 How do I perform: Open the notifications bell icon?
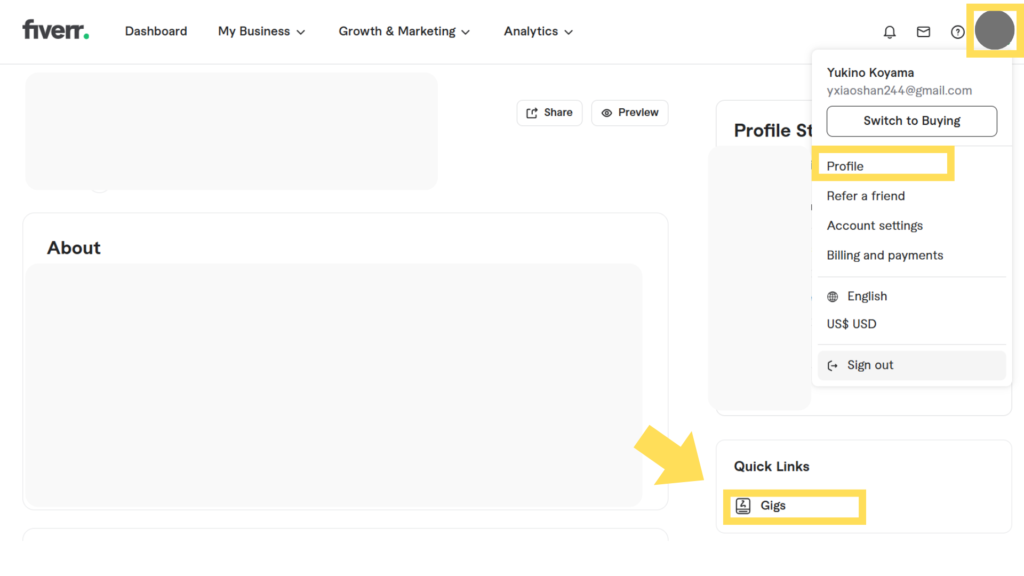click(x=889, y=31)
